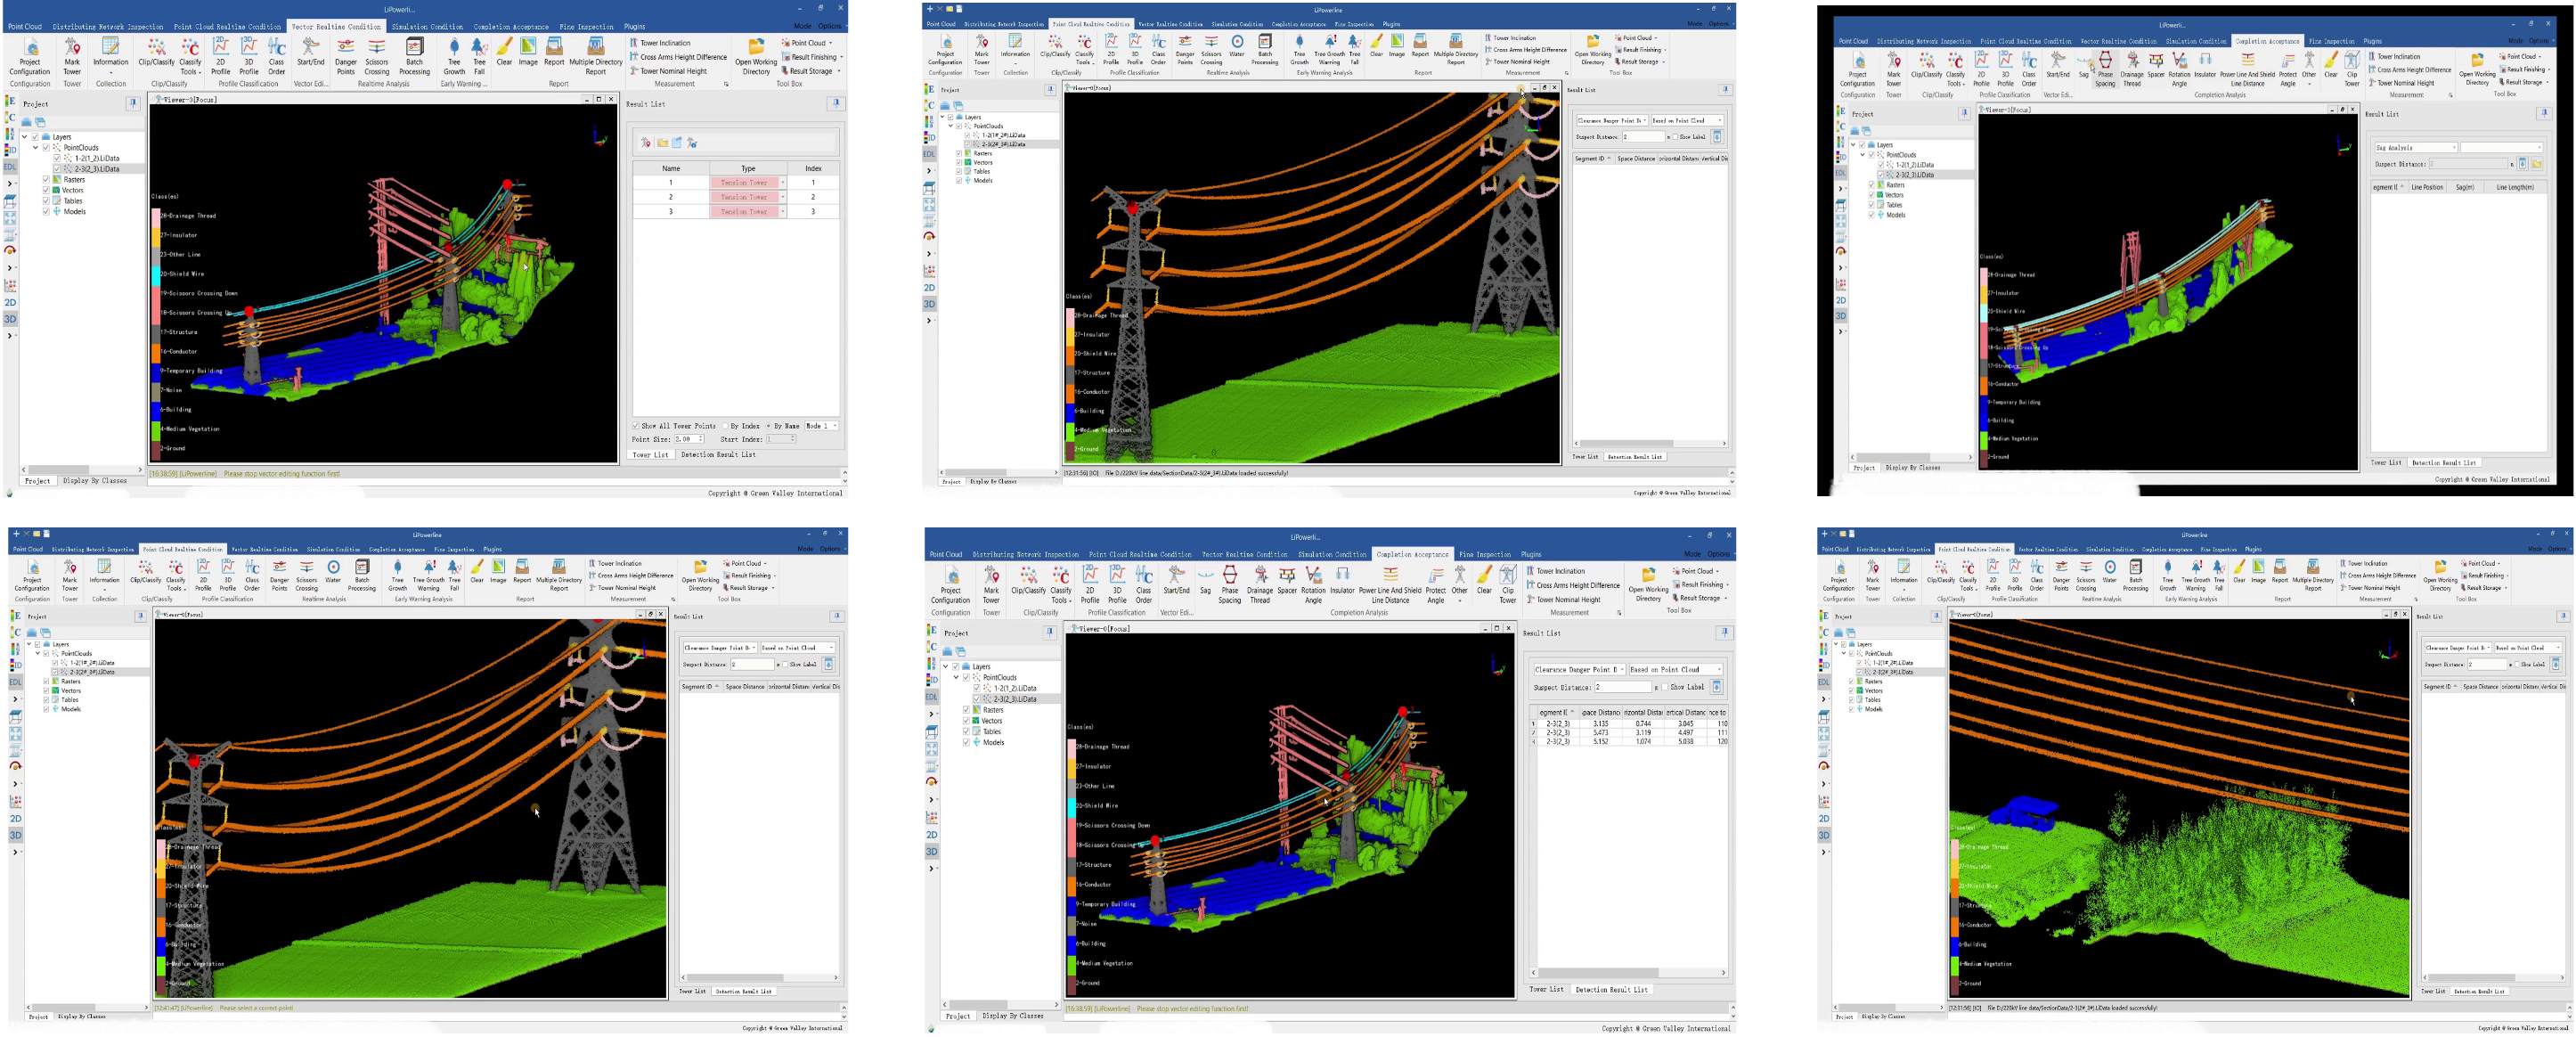Image resolution: width=2576 pixels, height=1037 pixels.
Task: Open Tension Tower type dropdown for tower 1
Action: click(782, 183)
